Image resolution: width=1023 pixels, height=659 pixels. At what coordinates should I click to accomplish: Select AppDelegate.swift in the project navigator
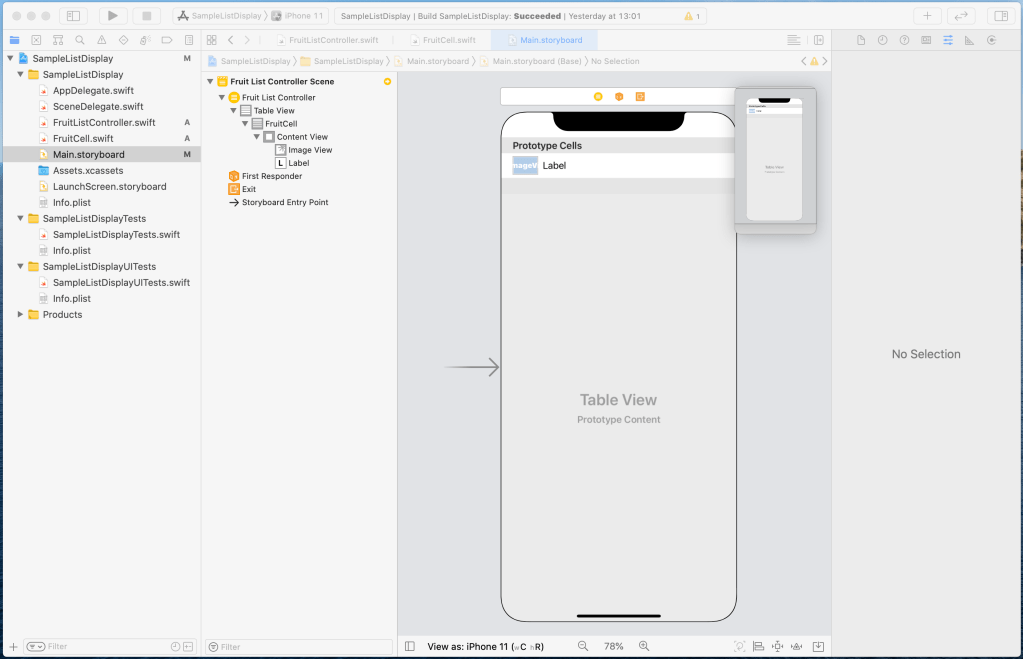click(92, 91)
